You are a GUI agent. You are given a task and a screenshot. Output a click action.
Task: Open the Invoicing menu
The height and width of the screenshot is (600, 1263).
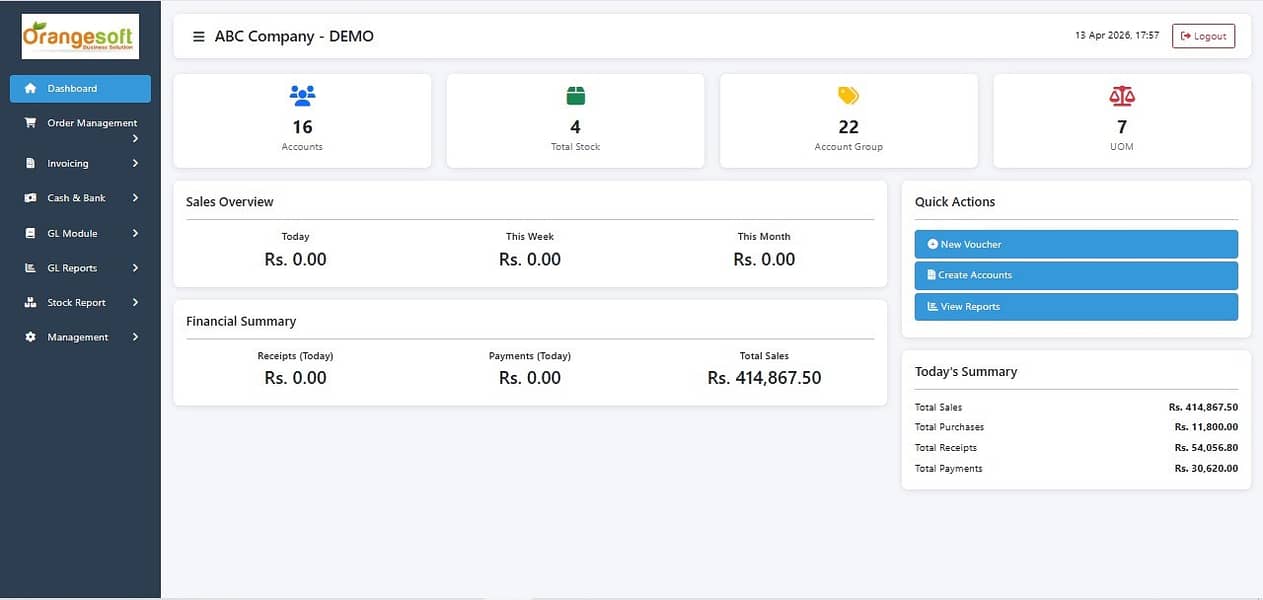point(80,163)
